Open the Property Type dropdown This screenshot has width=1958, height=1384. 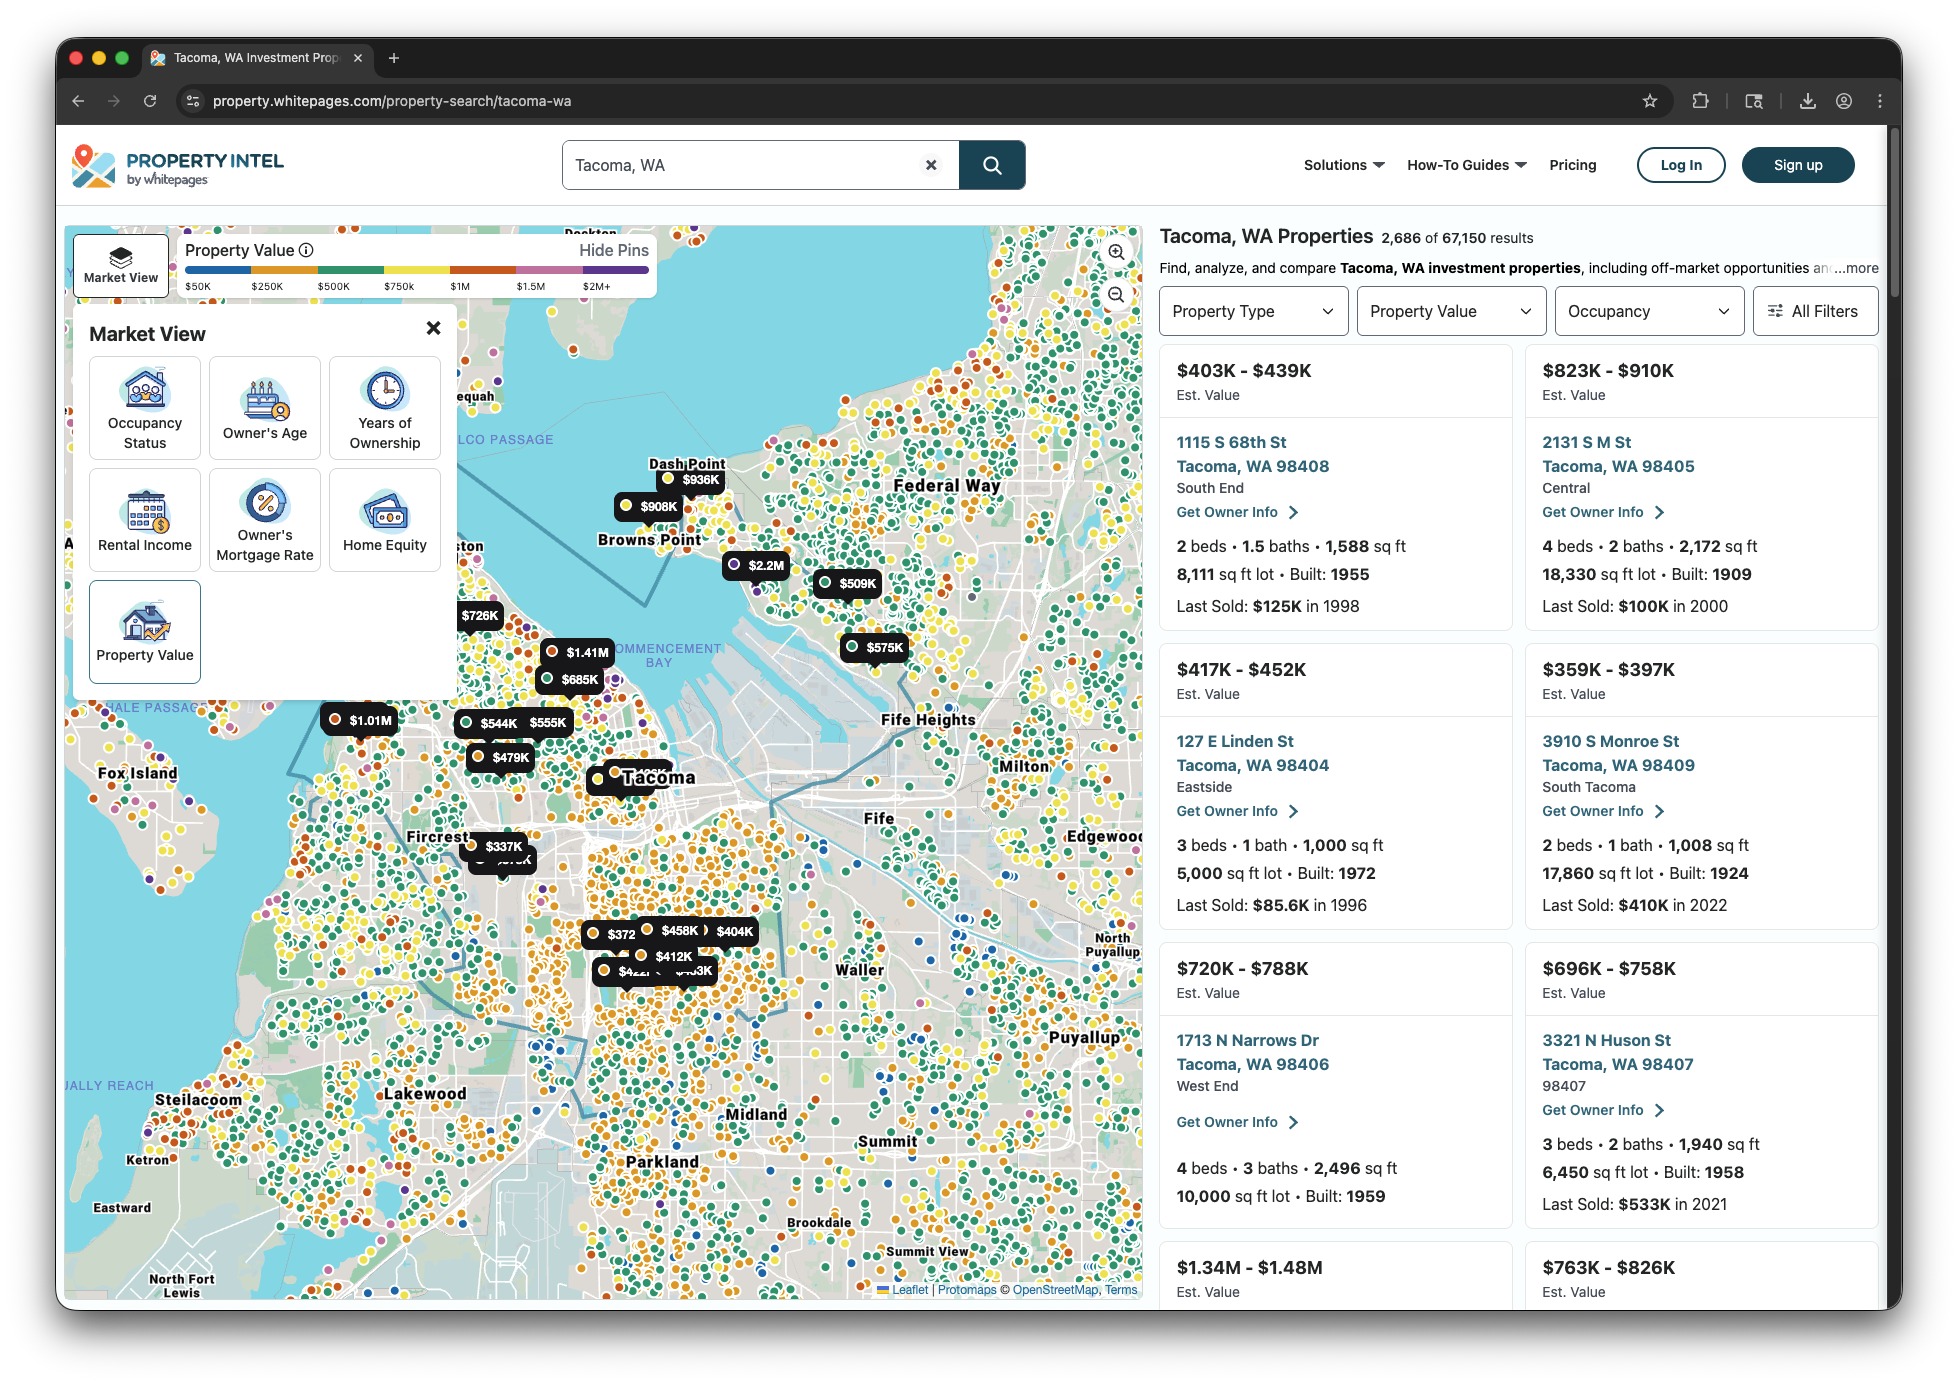[1252, 311]
